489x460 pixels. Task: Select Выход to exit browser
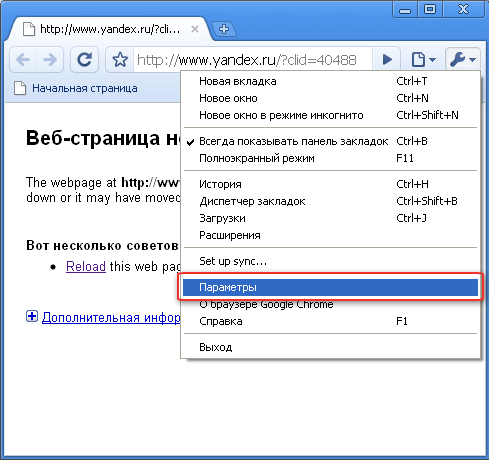point(330,347)
